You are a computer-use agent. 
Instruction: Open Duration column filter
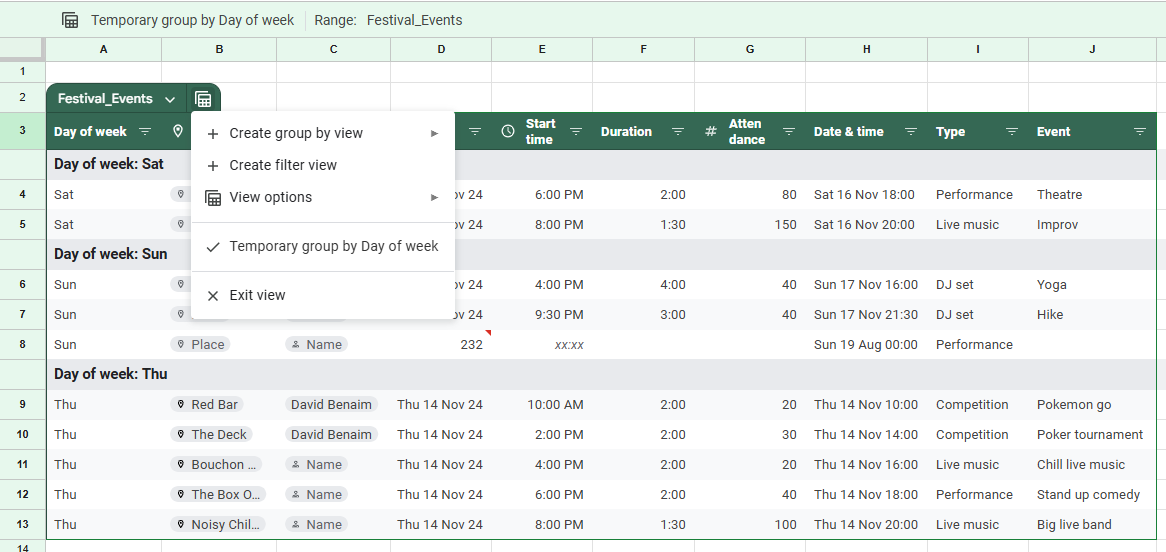click(x=677, y=132)
